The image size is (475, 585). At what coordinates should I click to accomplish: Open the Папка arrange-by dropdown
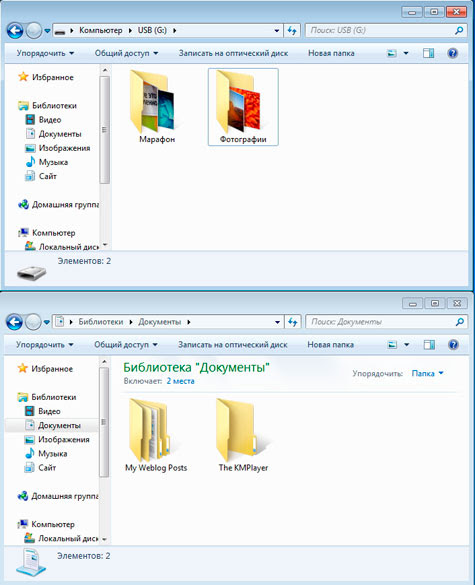coord(427,373)
